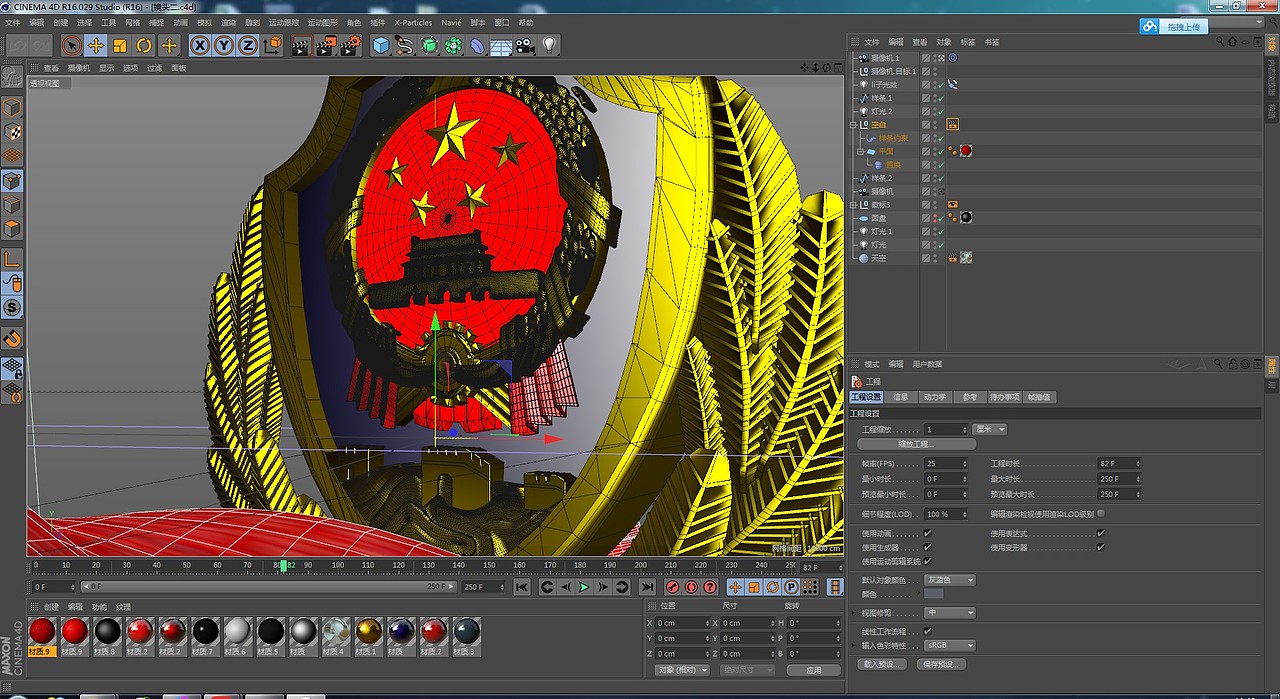
Task: Toggle LOD render level checkbox
Action: click(1100, 514)
